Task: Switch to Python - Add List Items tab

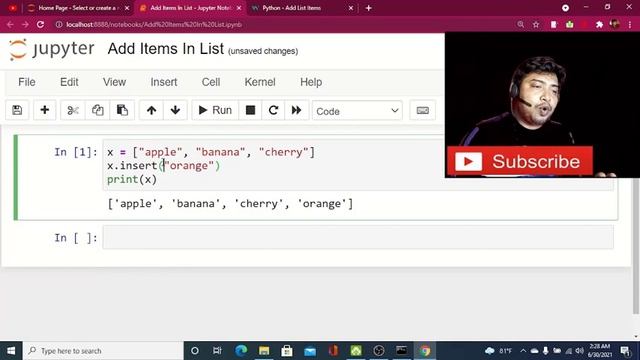Action: [x=301, y=8]
